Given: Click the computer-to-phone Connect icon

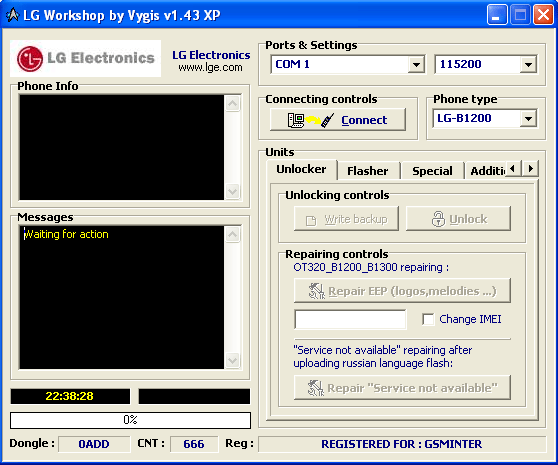Looking at the screenshot, I should point(311,120).
